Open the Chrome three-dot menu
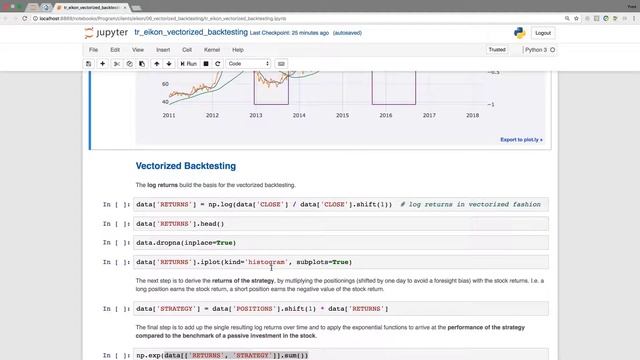This screenshot has width=640, height=360. tap(634, 18)
